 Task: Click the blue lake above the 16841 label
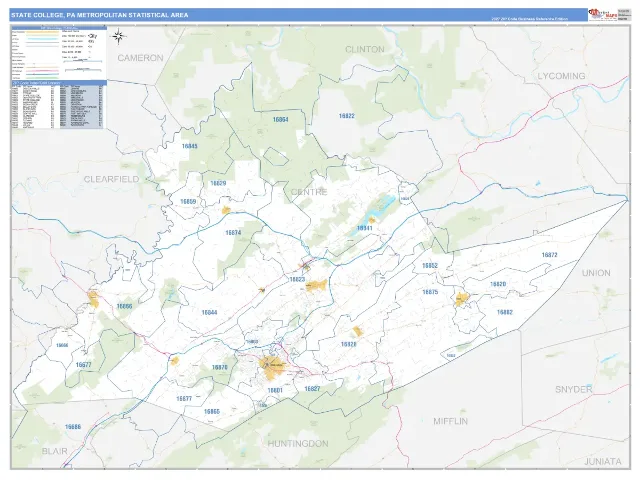tap(373, 215)
